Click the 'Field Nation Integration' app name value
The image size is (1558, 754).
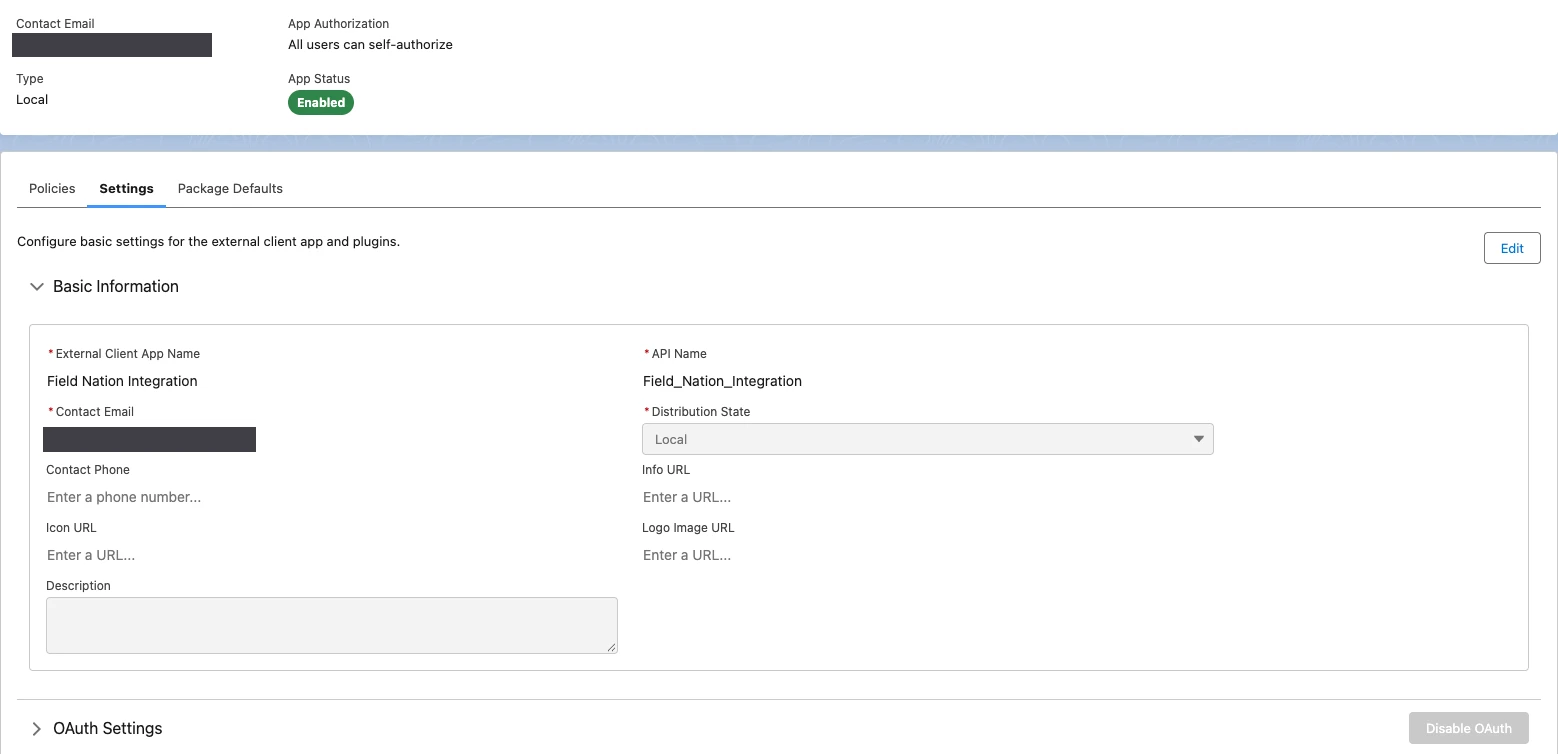(x=122, y=381)
